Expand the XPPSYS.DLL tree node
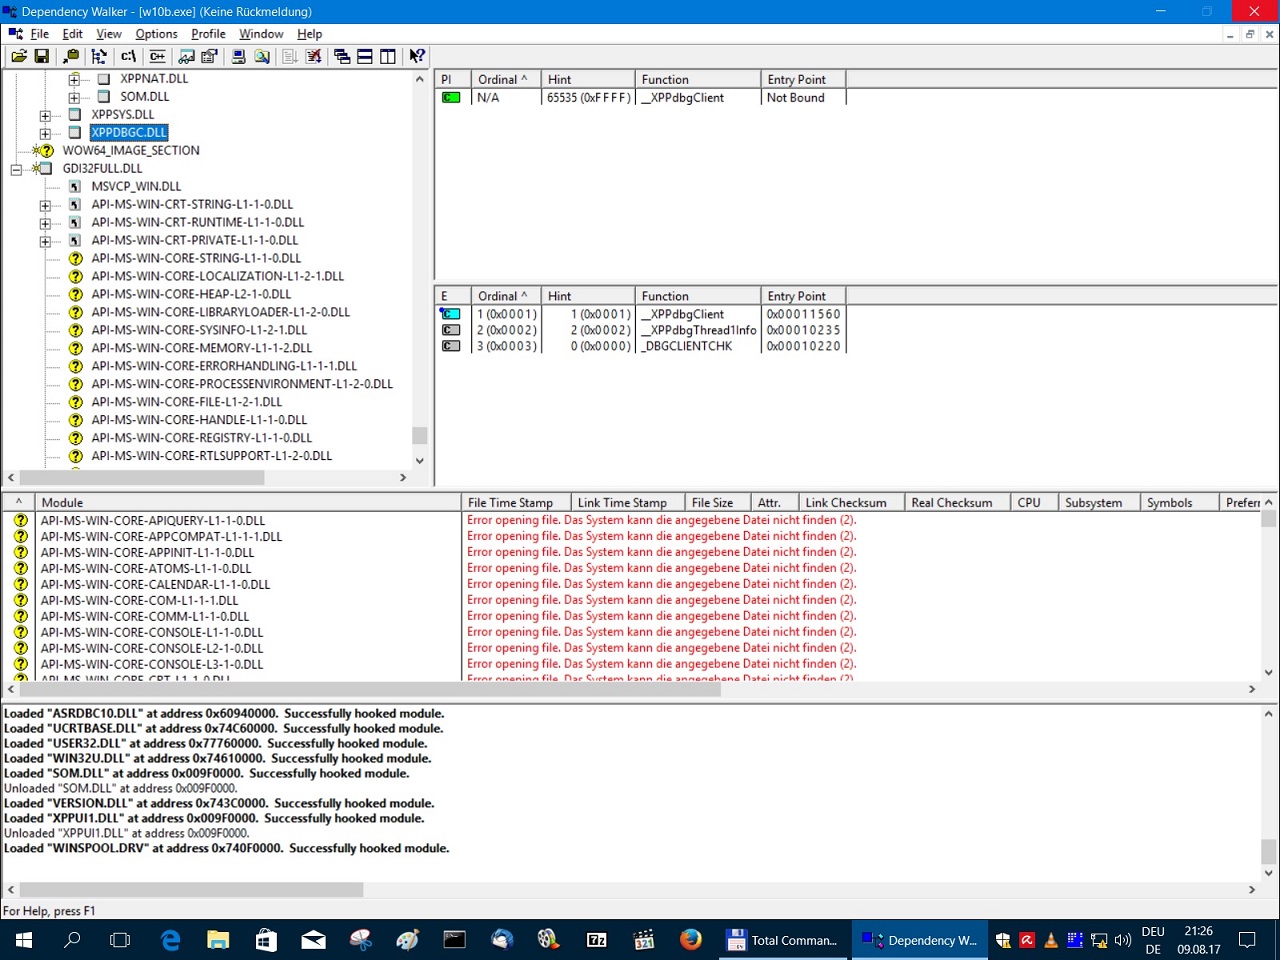 tap(45, 115)
